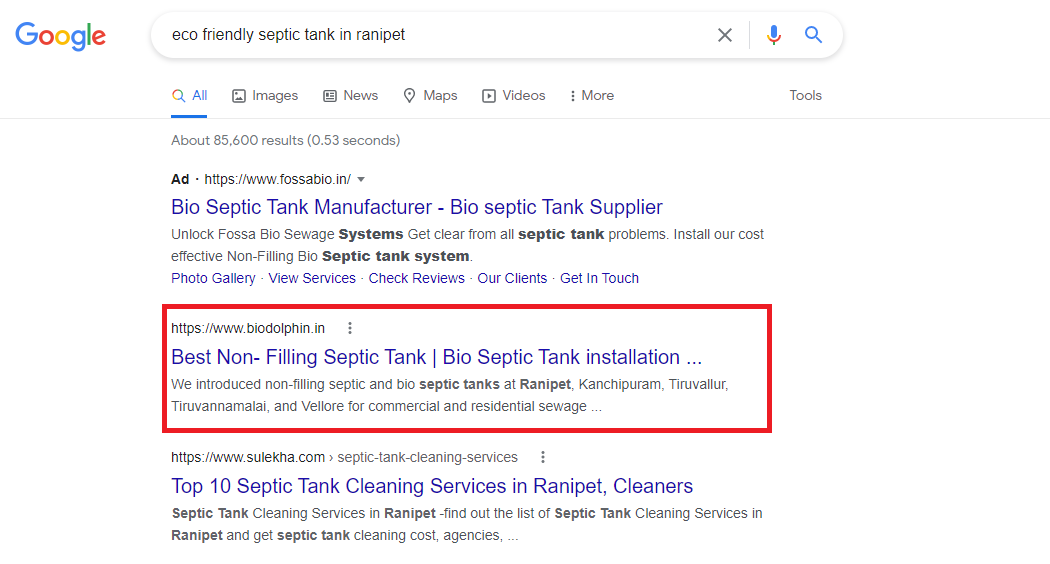Open the More search categories menu

pyautogui.click(x=591, y=96)
